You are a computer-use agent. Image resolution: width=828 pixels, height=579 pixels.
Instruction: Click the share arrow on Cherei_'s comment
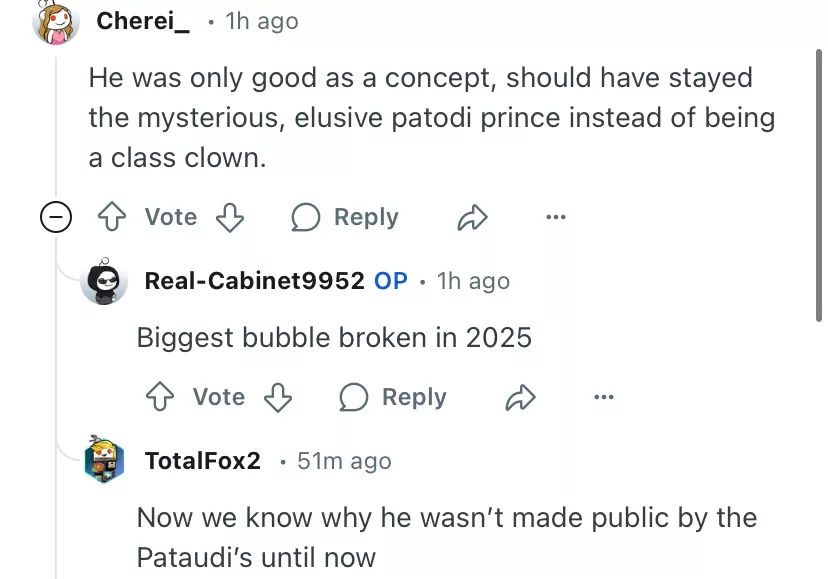point(472,217)
